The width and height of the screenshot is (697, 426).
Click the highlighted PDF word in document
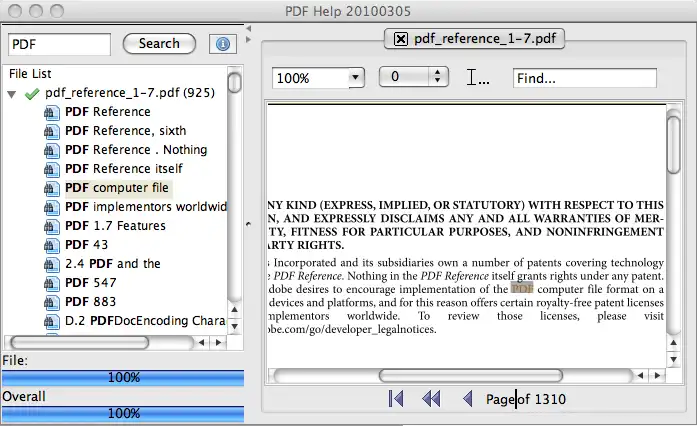pyautogui.click(x=522, y=289)
